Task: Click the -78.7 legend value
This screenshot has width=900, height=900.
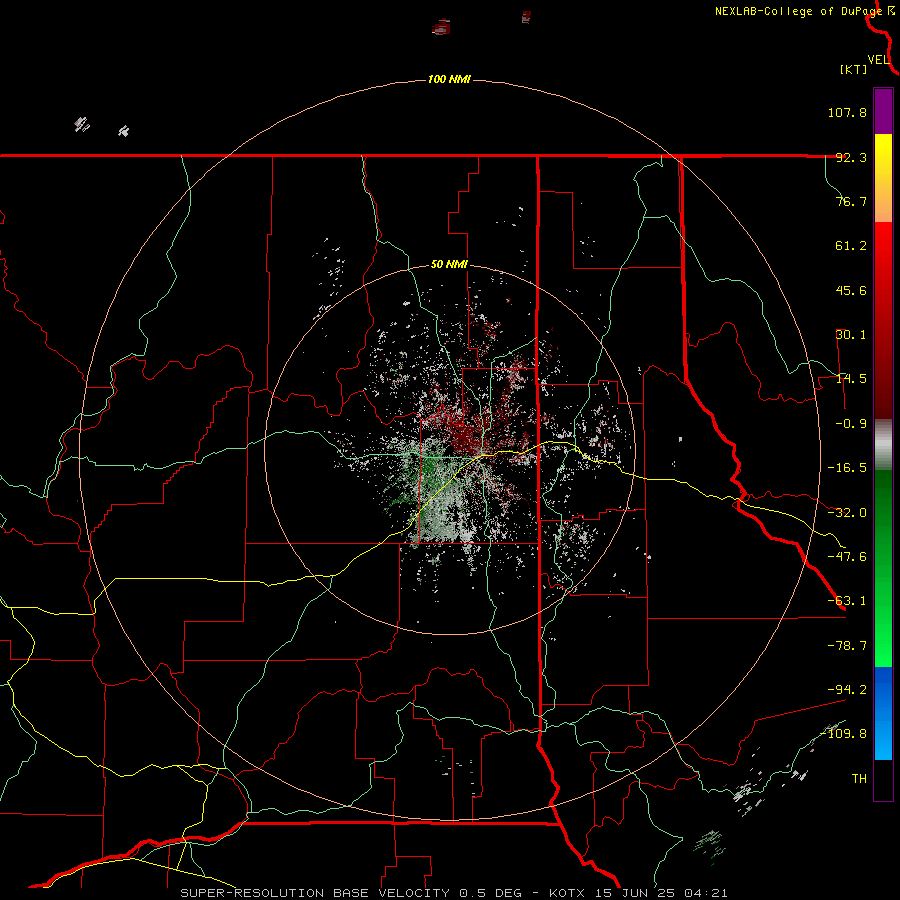Action: [x=847, y=646]
